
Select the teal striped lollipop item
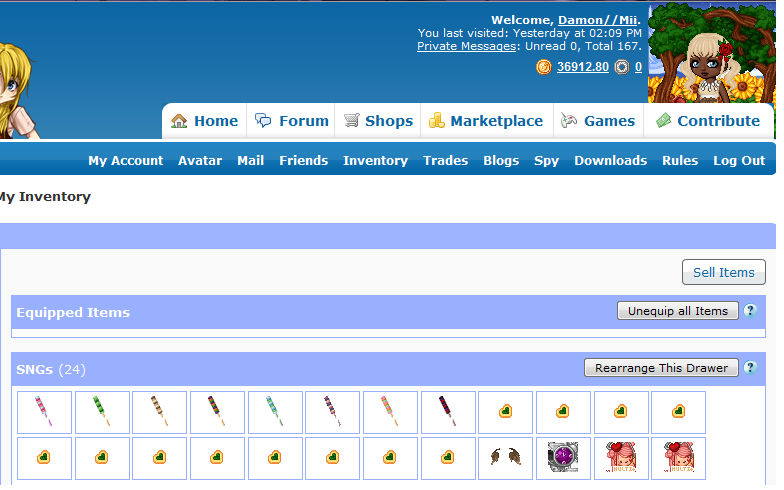[x=275, y=412]
